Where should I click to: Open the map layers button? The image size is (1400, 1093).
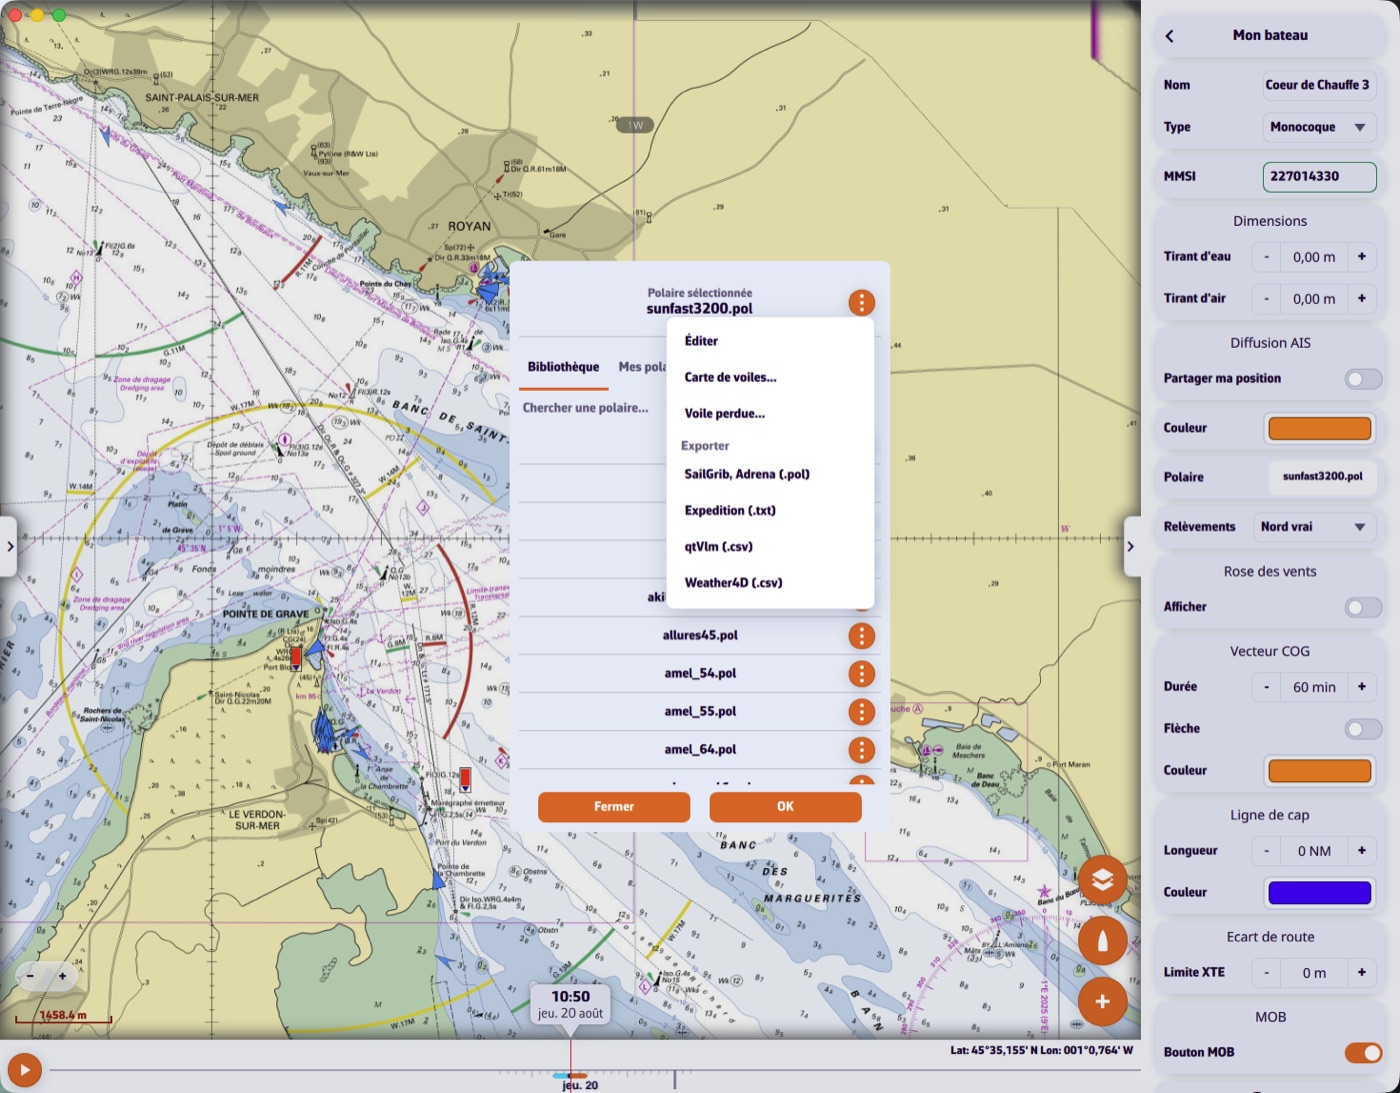point(1102,880)
